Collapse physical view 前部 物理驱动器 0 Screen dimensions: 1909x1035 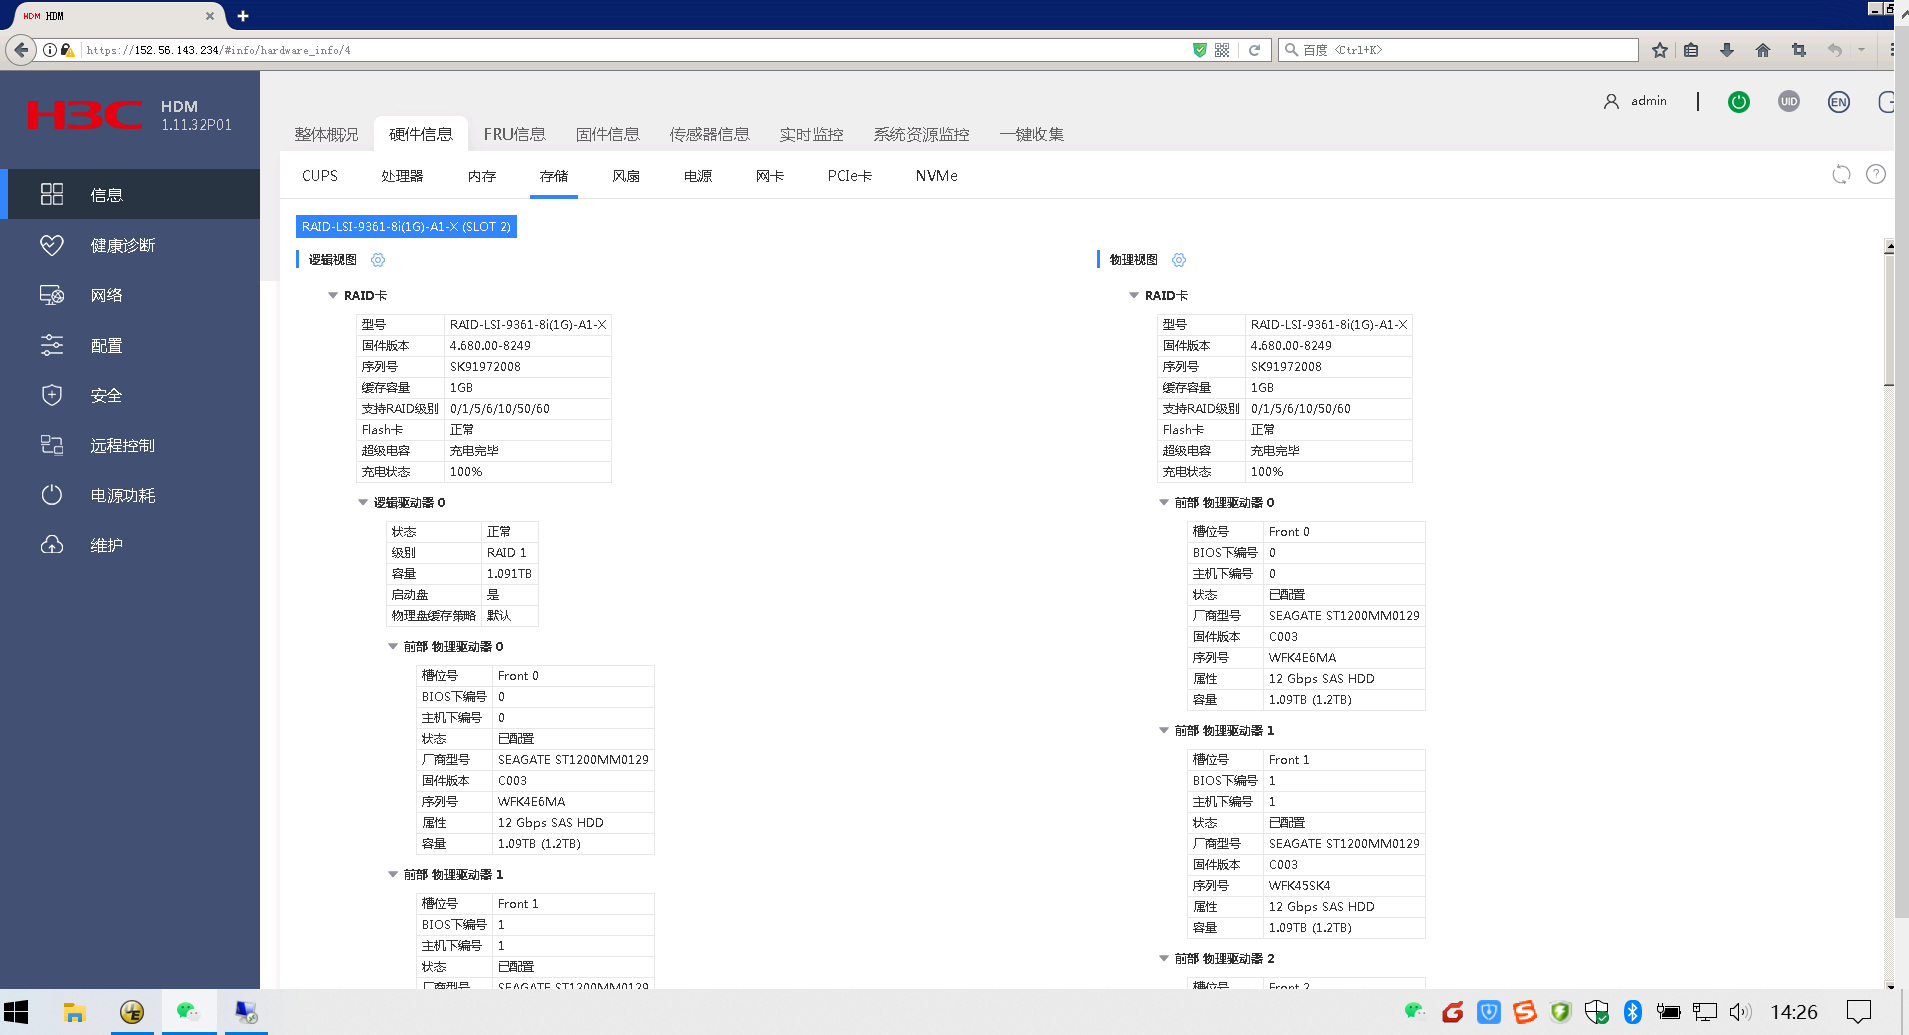pyautogui.click(x=1164, y=503)
